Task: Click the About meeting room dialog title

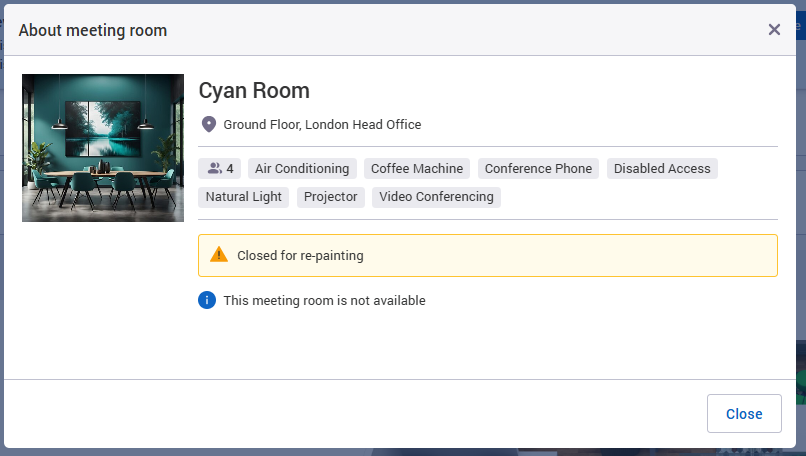Action: [93, 31]
